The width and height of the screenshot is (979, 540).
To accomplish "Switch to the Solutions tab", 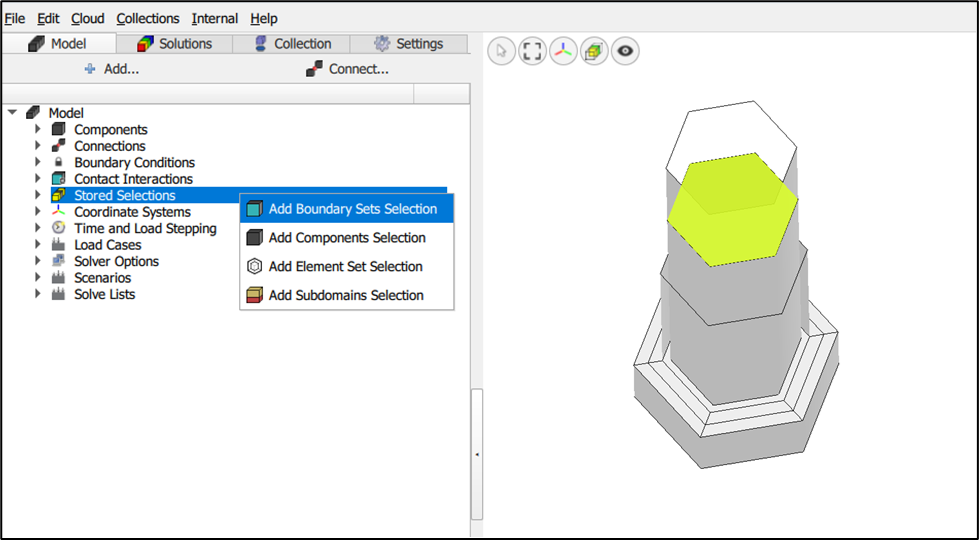I will 175,44.
